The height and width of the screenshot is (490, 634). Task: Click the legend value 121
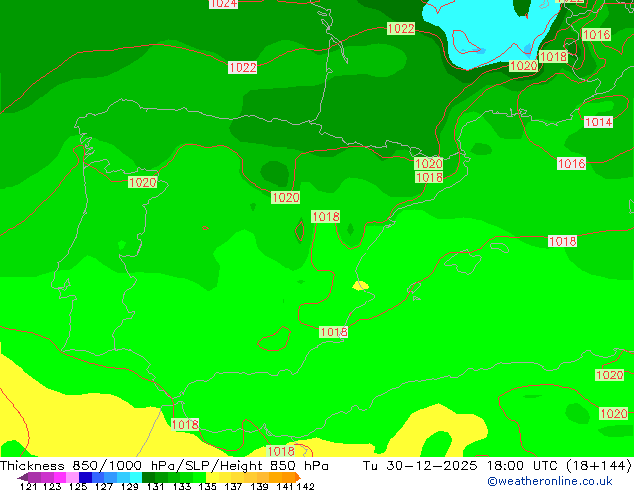28,486
